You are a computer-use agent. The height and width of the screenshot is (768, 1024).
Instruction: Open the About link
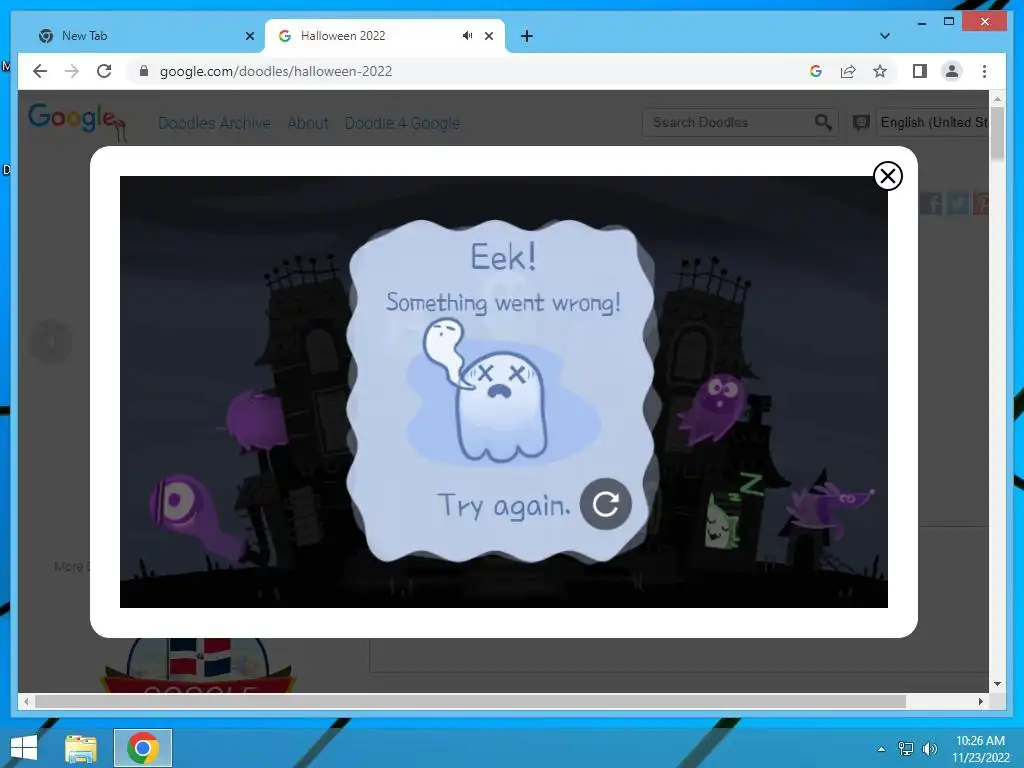pyautogui.click(x=308, y=123)
